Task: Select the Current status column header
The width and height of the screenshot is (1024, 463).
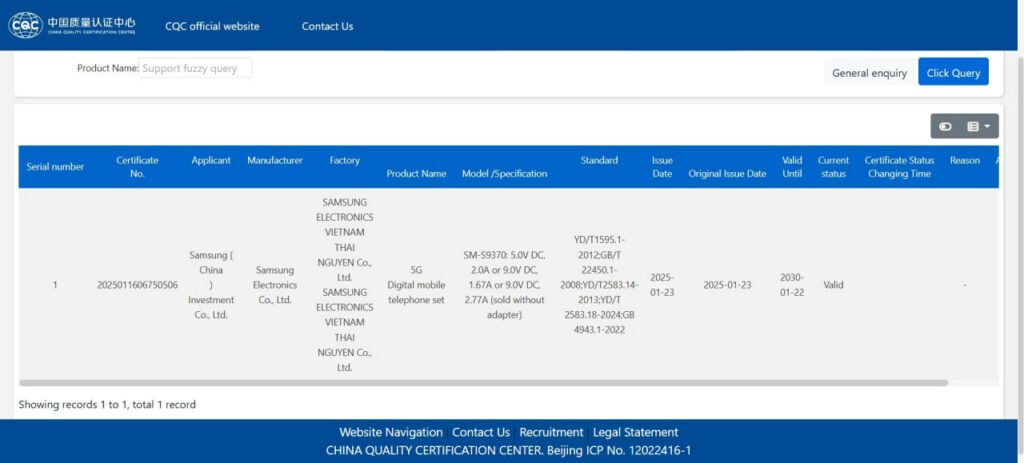Action: click(x=833, y=167)
